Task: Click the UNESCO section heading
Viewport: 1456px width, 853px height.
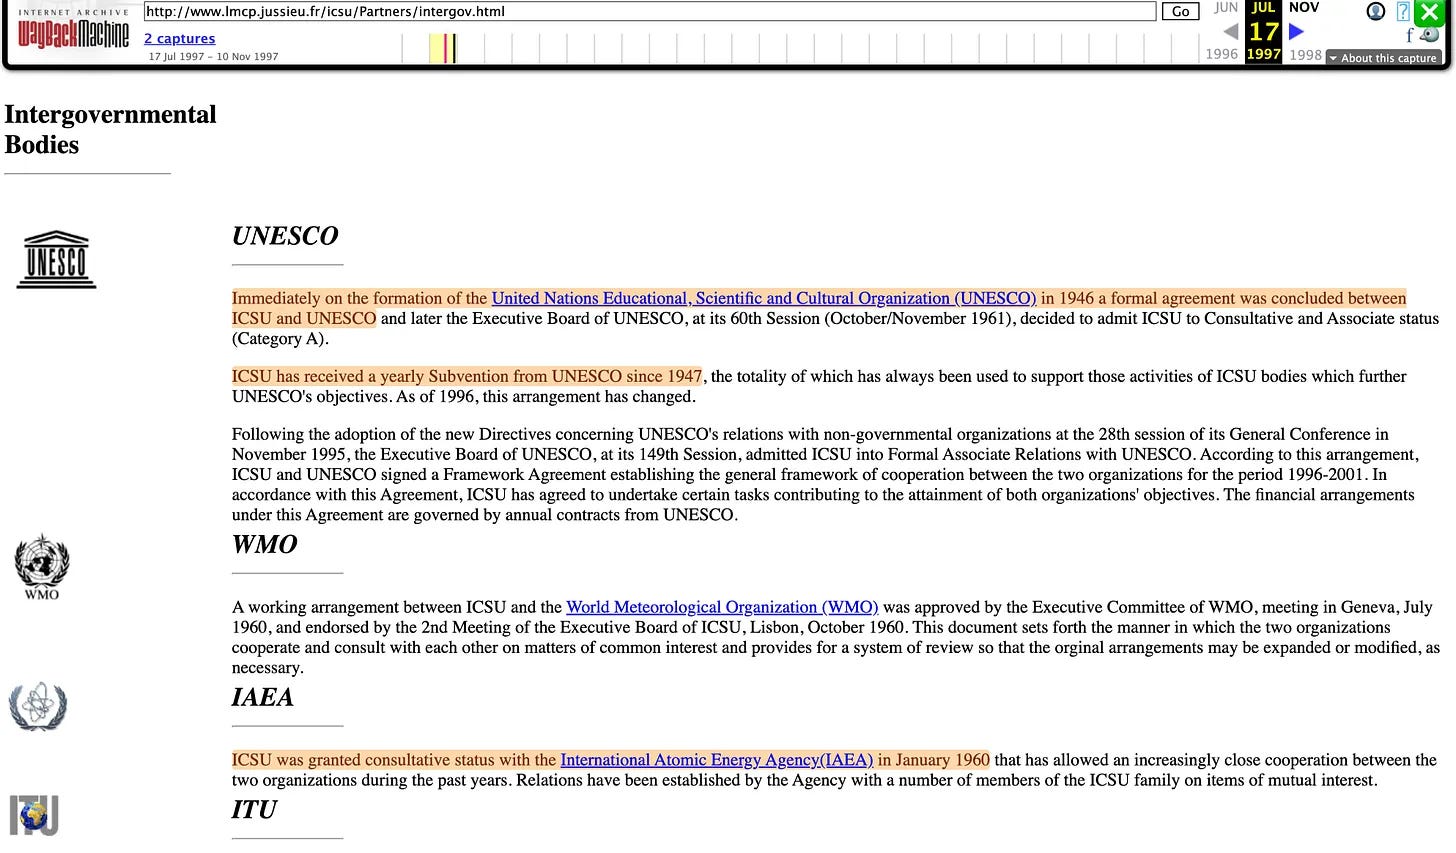Action: [285, 236]
